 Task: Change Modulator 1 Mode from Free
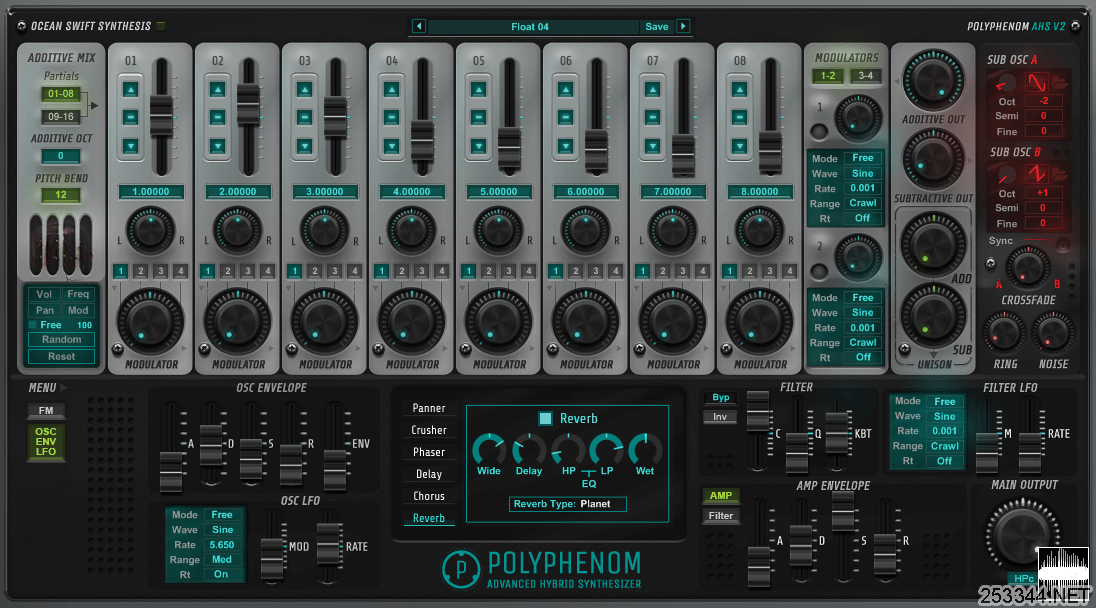click(863, 158)
